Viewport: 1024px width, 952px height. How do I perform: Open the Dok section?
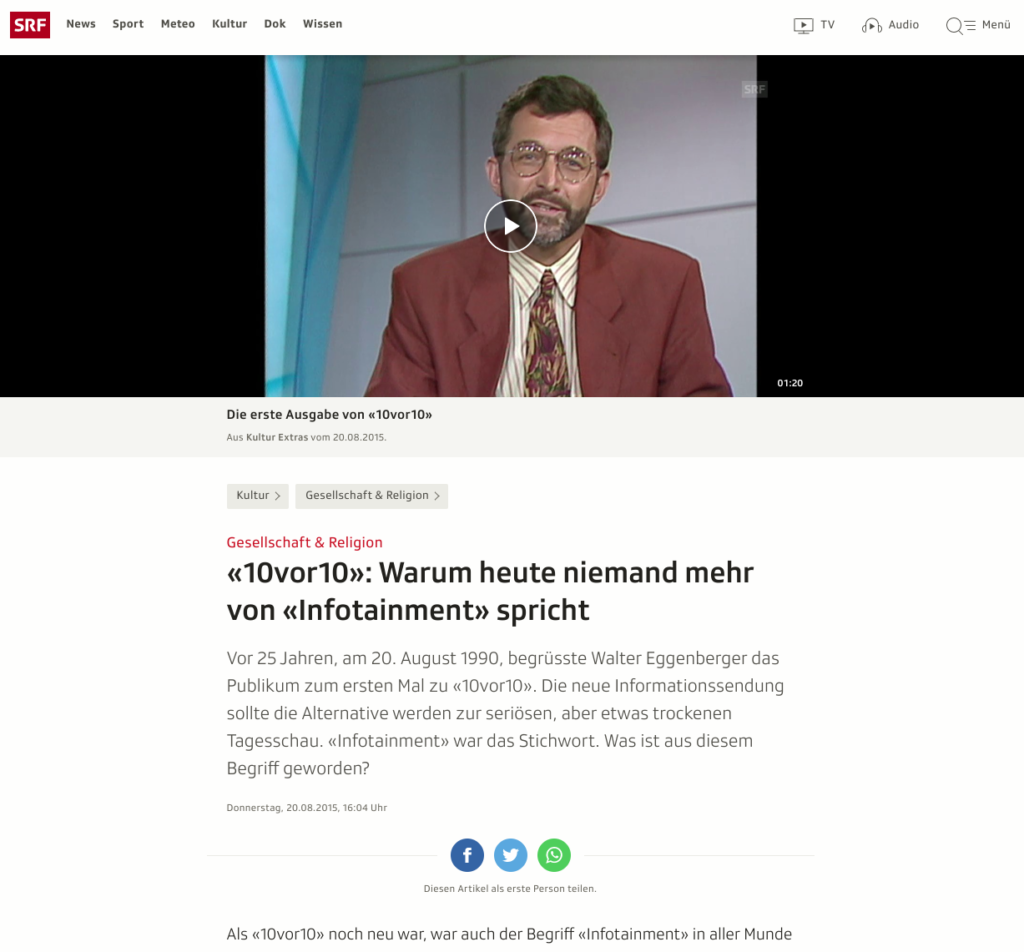[x=275, y=24]
